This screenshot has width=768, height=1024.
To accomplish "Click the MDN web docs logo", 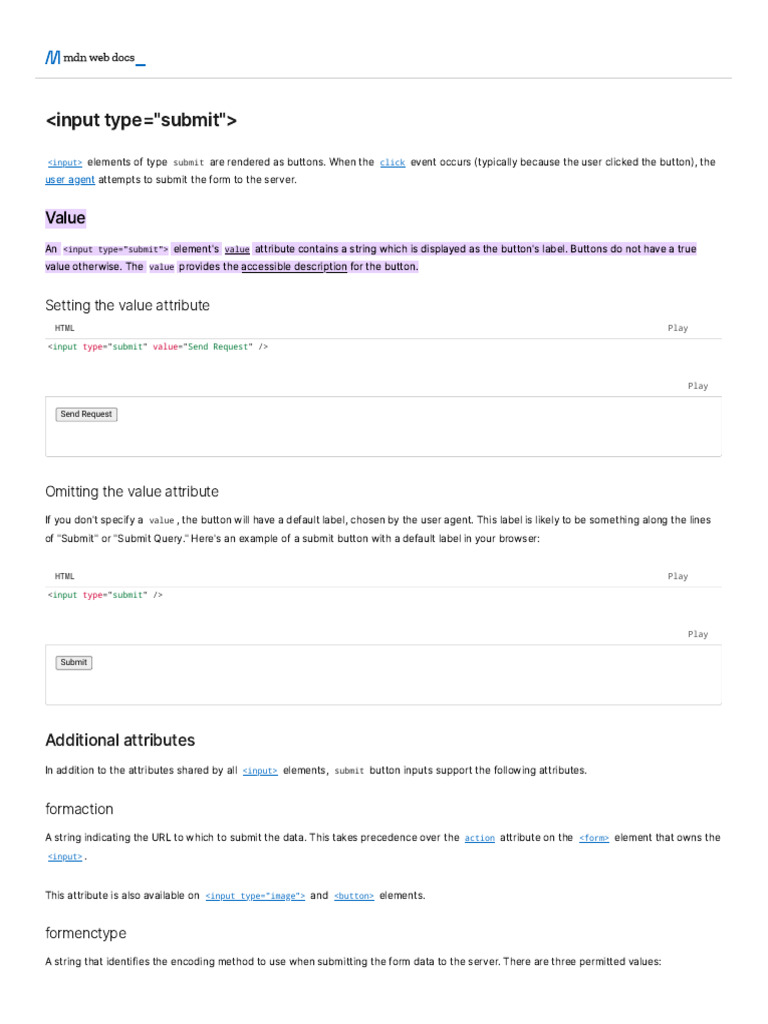I will pos(95,58).
